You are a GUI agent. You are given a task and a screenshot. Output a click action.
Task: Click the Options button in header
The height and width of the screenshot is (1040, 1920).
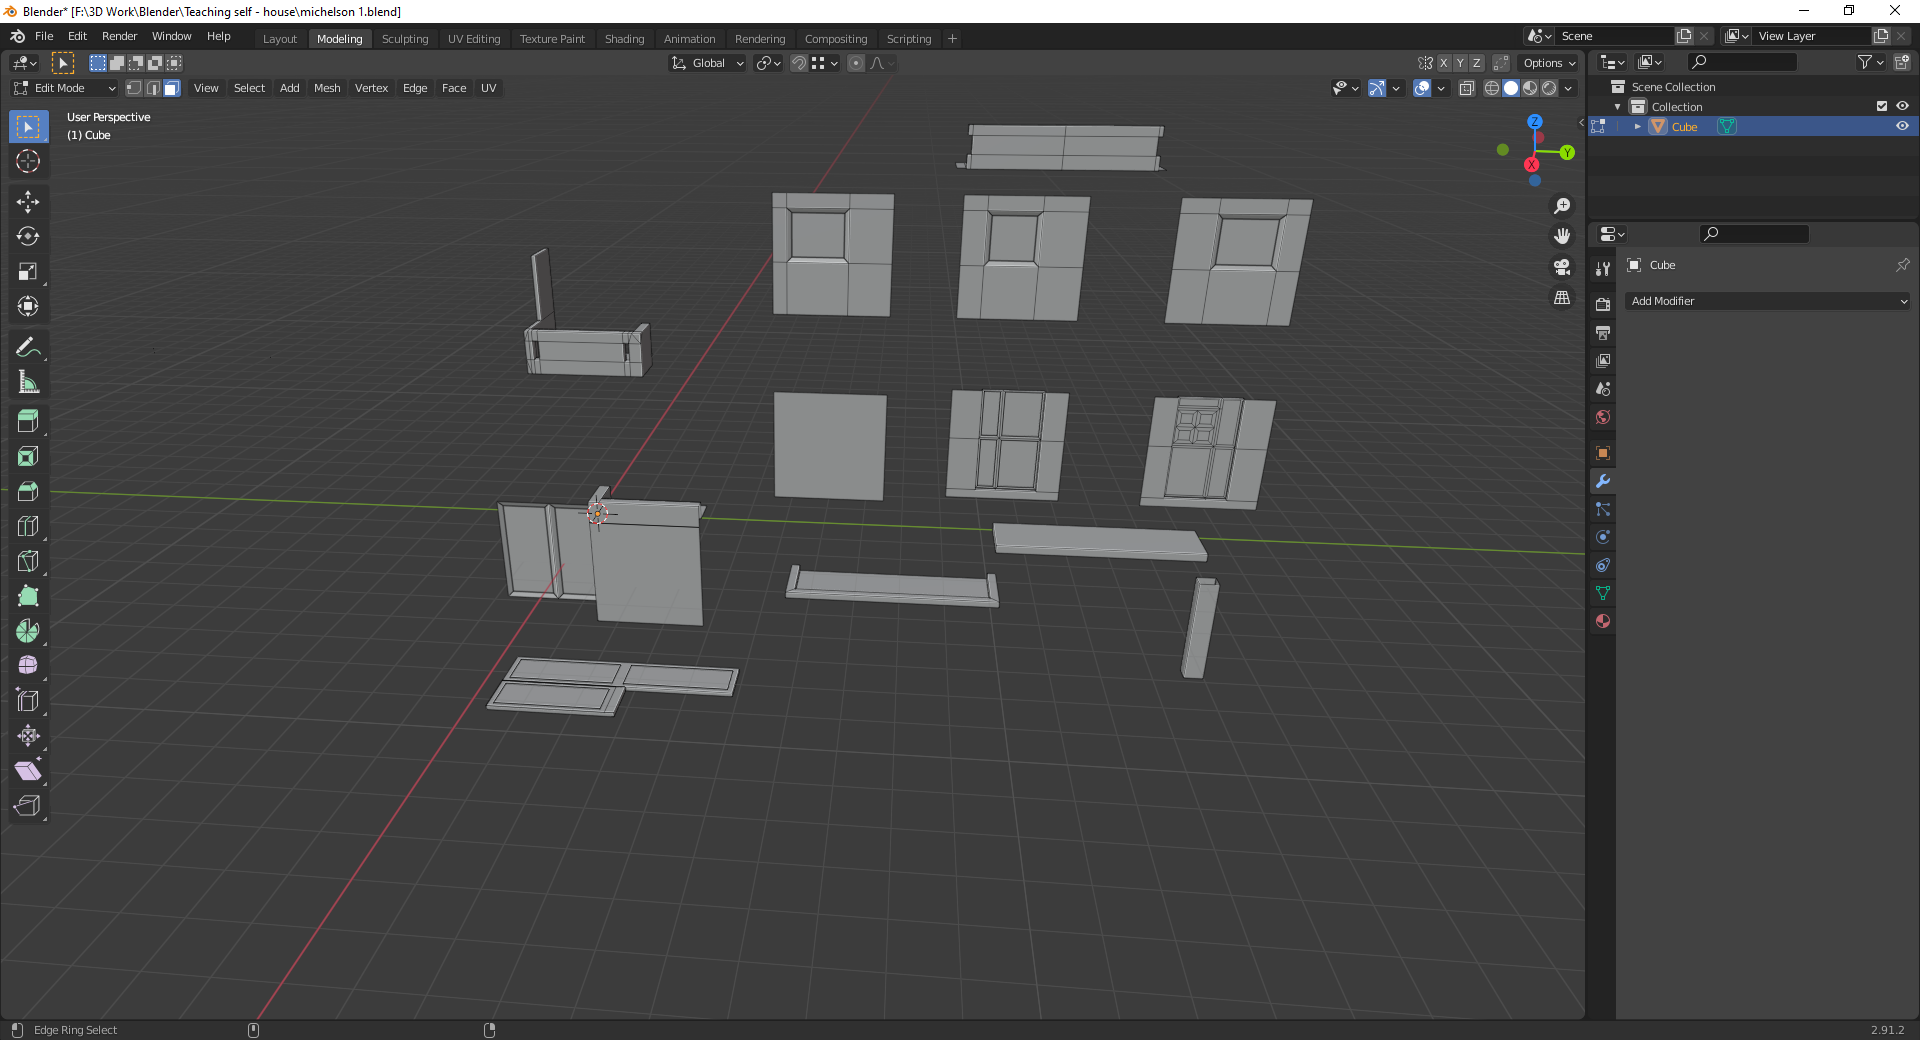[x=1548, y=63]
